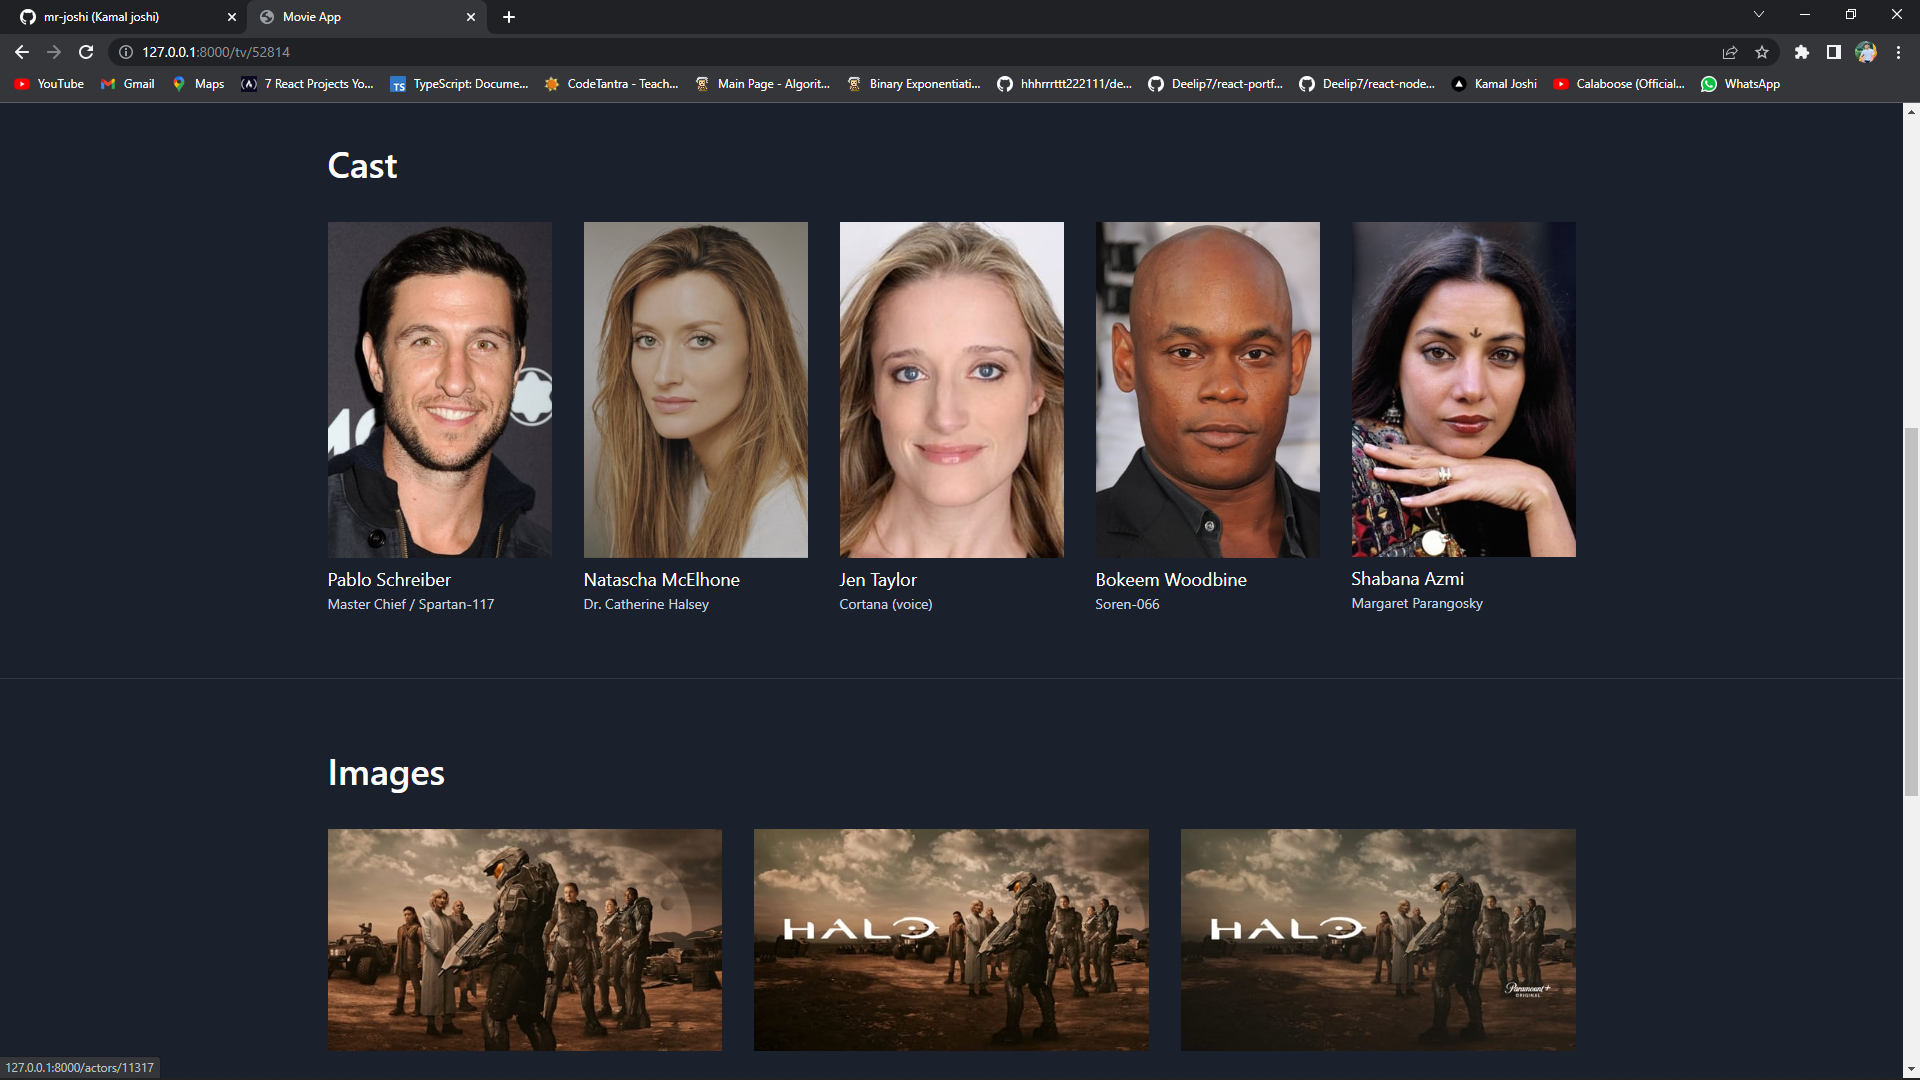Viewport: 1920px width, 1080px height.
Task: Open the YouTube bookmark
Action: (x=48, y=84)
